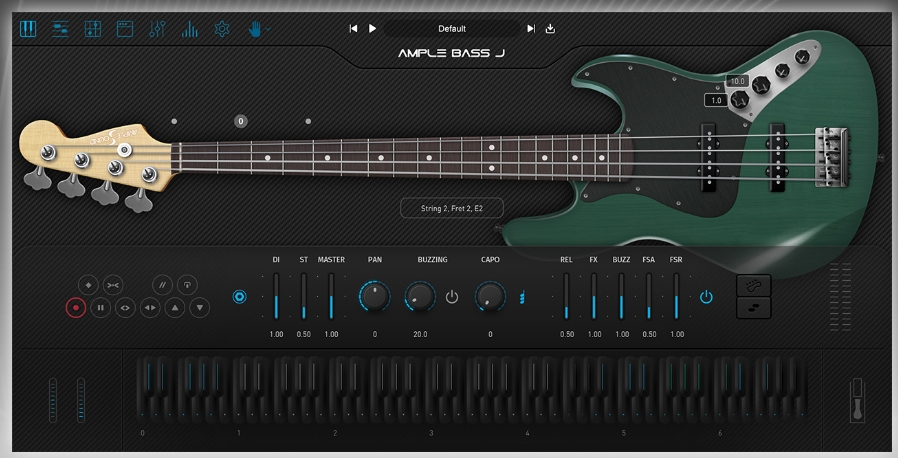898x458 pixels.
Task: Go to previous preset
Action: (353, 29)
